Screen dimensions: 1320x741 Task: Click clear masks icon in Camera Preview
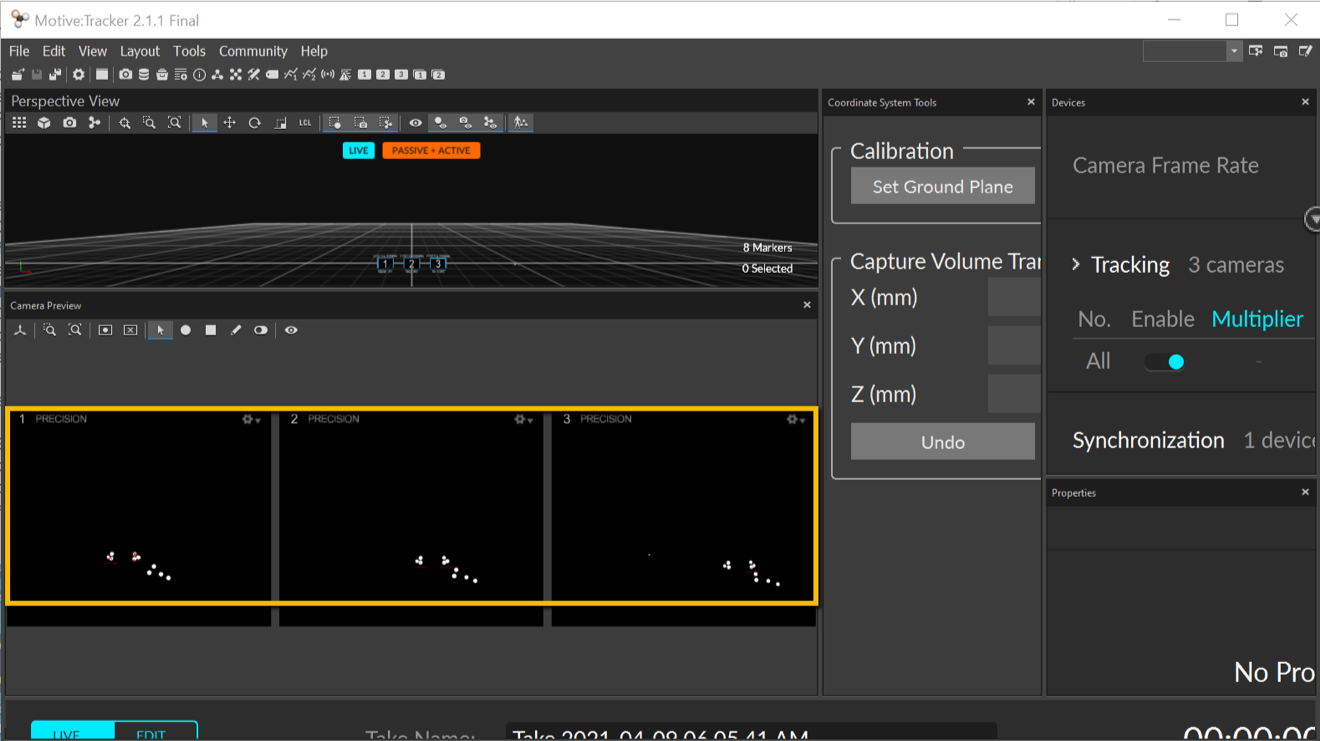tap(130, 330)
